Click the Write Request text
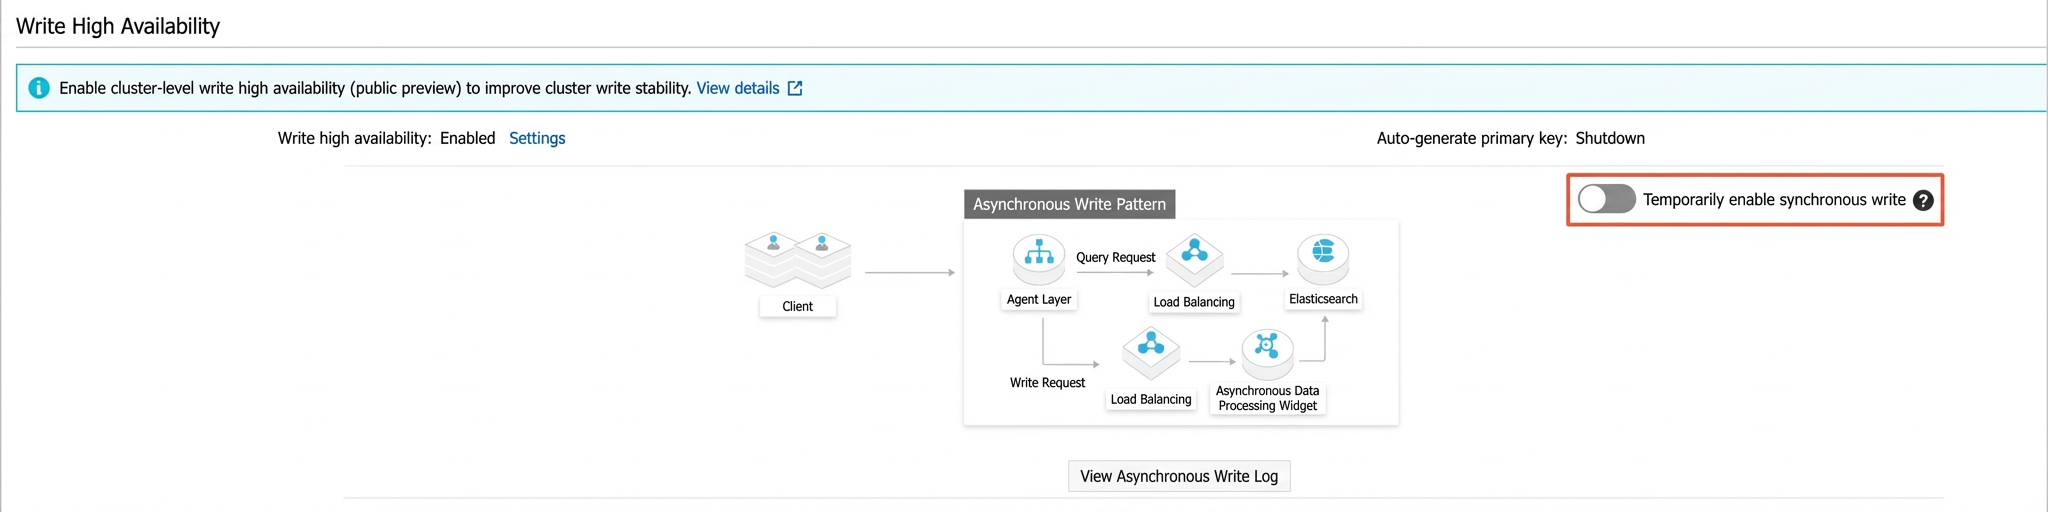This screenshot has height=512, width=2048. tap(1047, 382)
